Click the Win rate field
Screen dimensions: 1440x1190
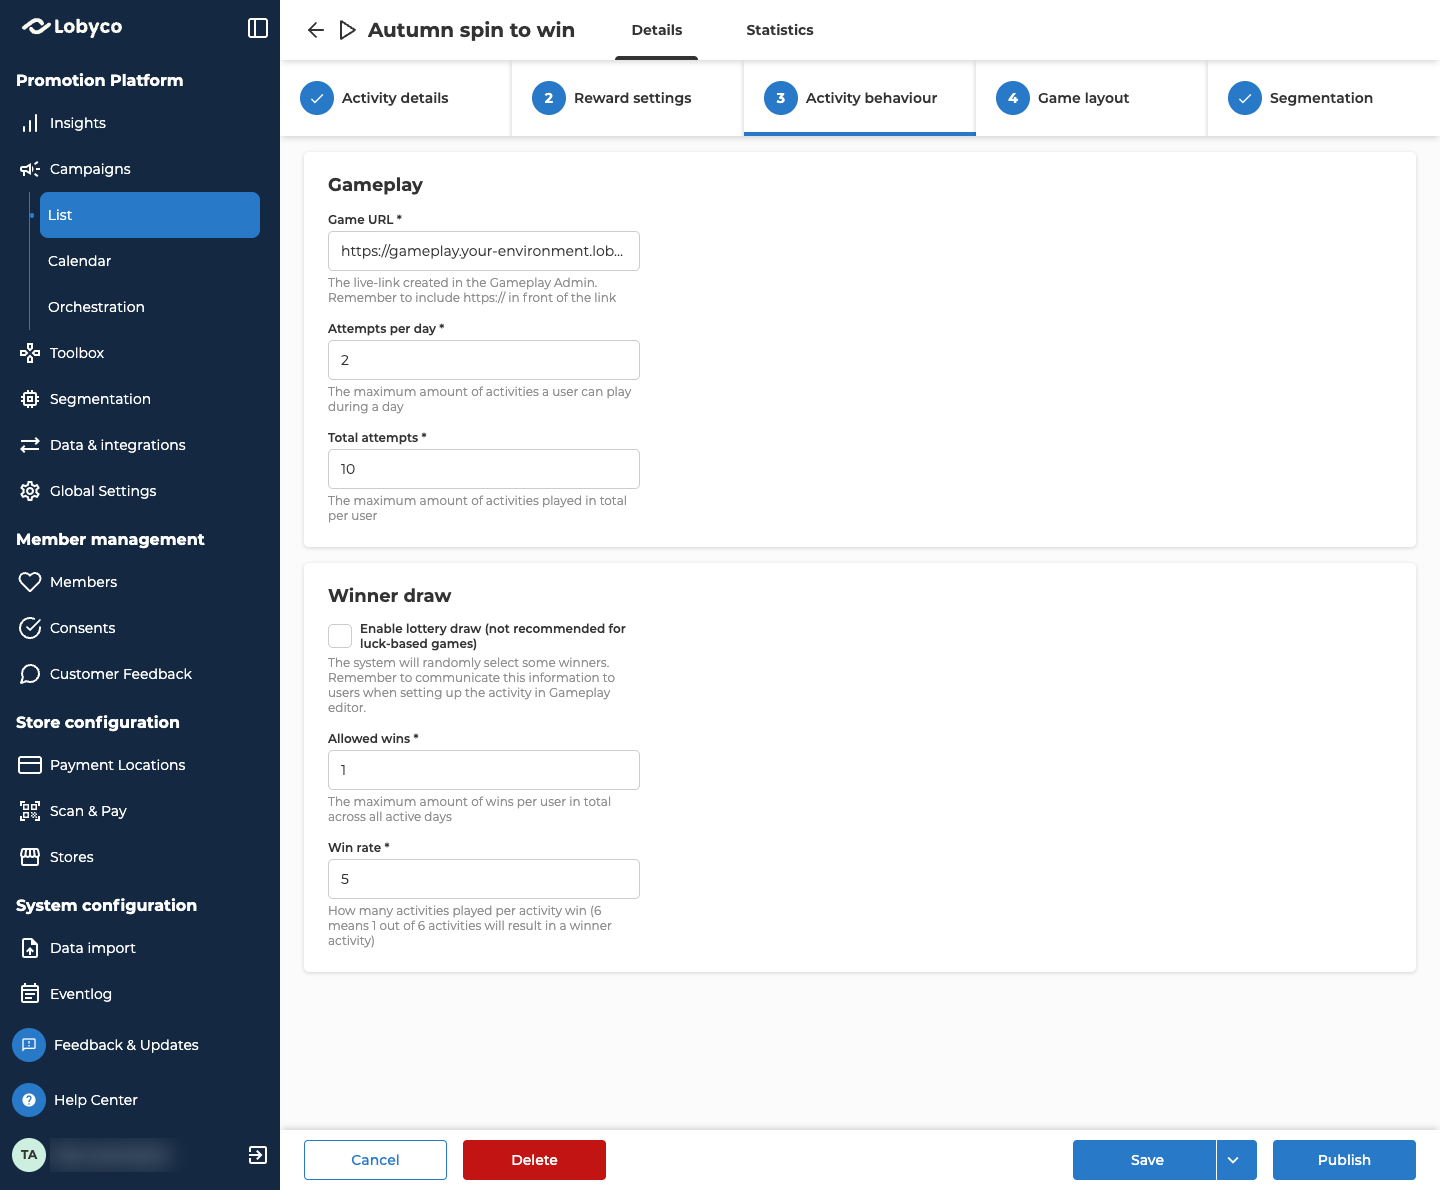pos(484,879)
